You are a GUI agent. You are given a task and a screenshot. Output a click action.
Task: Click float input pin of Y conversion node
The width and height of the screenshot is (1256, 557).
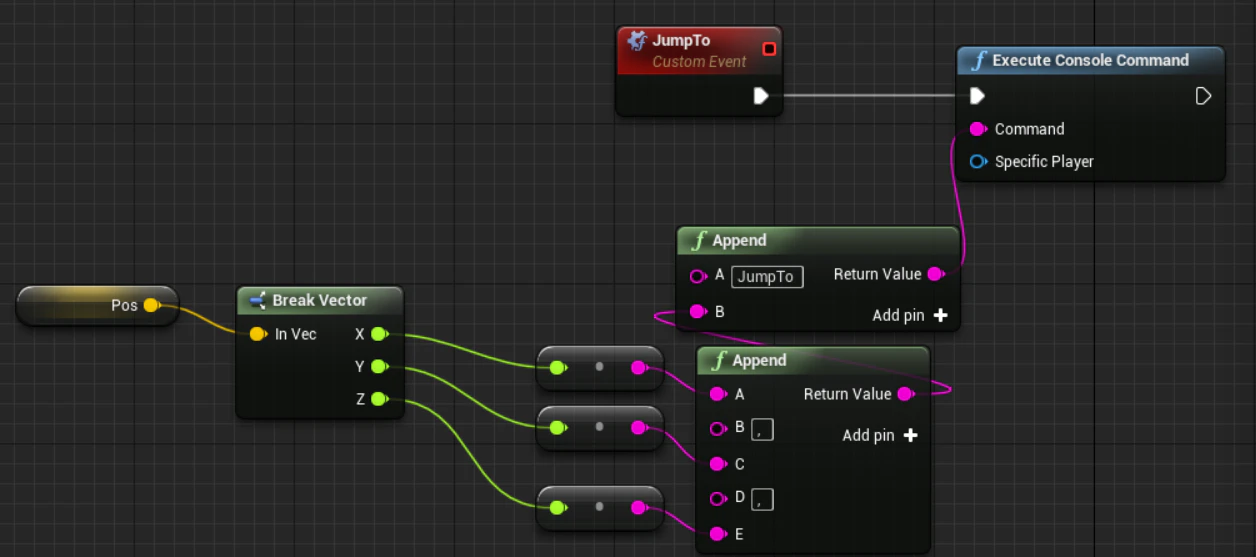coord(558,428)
